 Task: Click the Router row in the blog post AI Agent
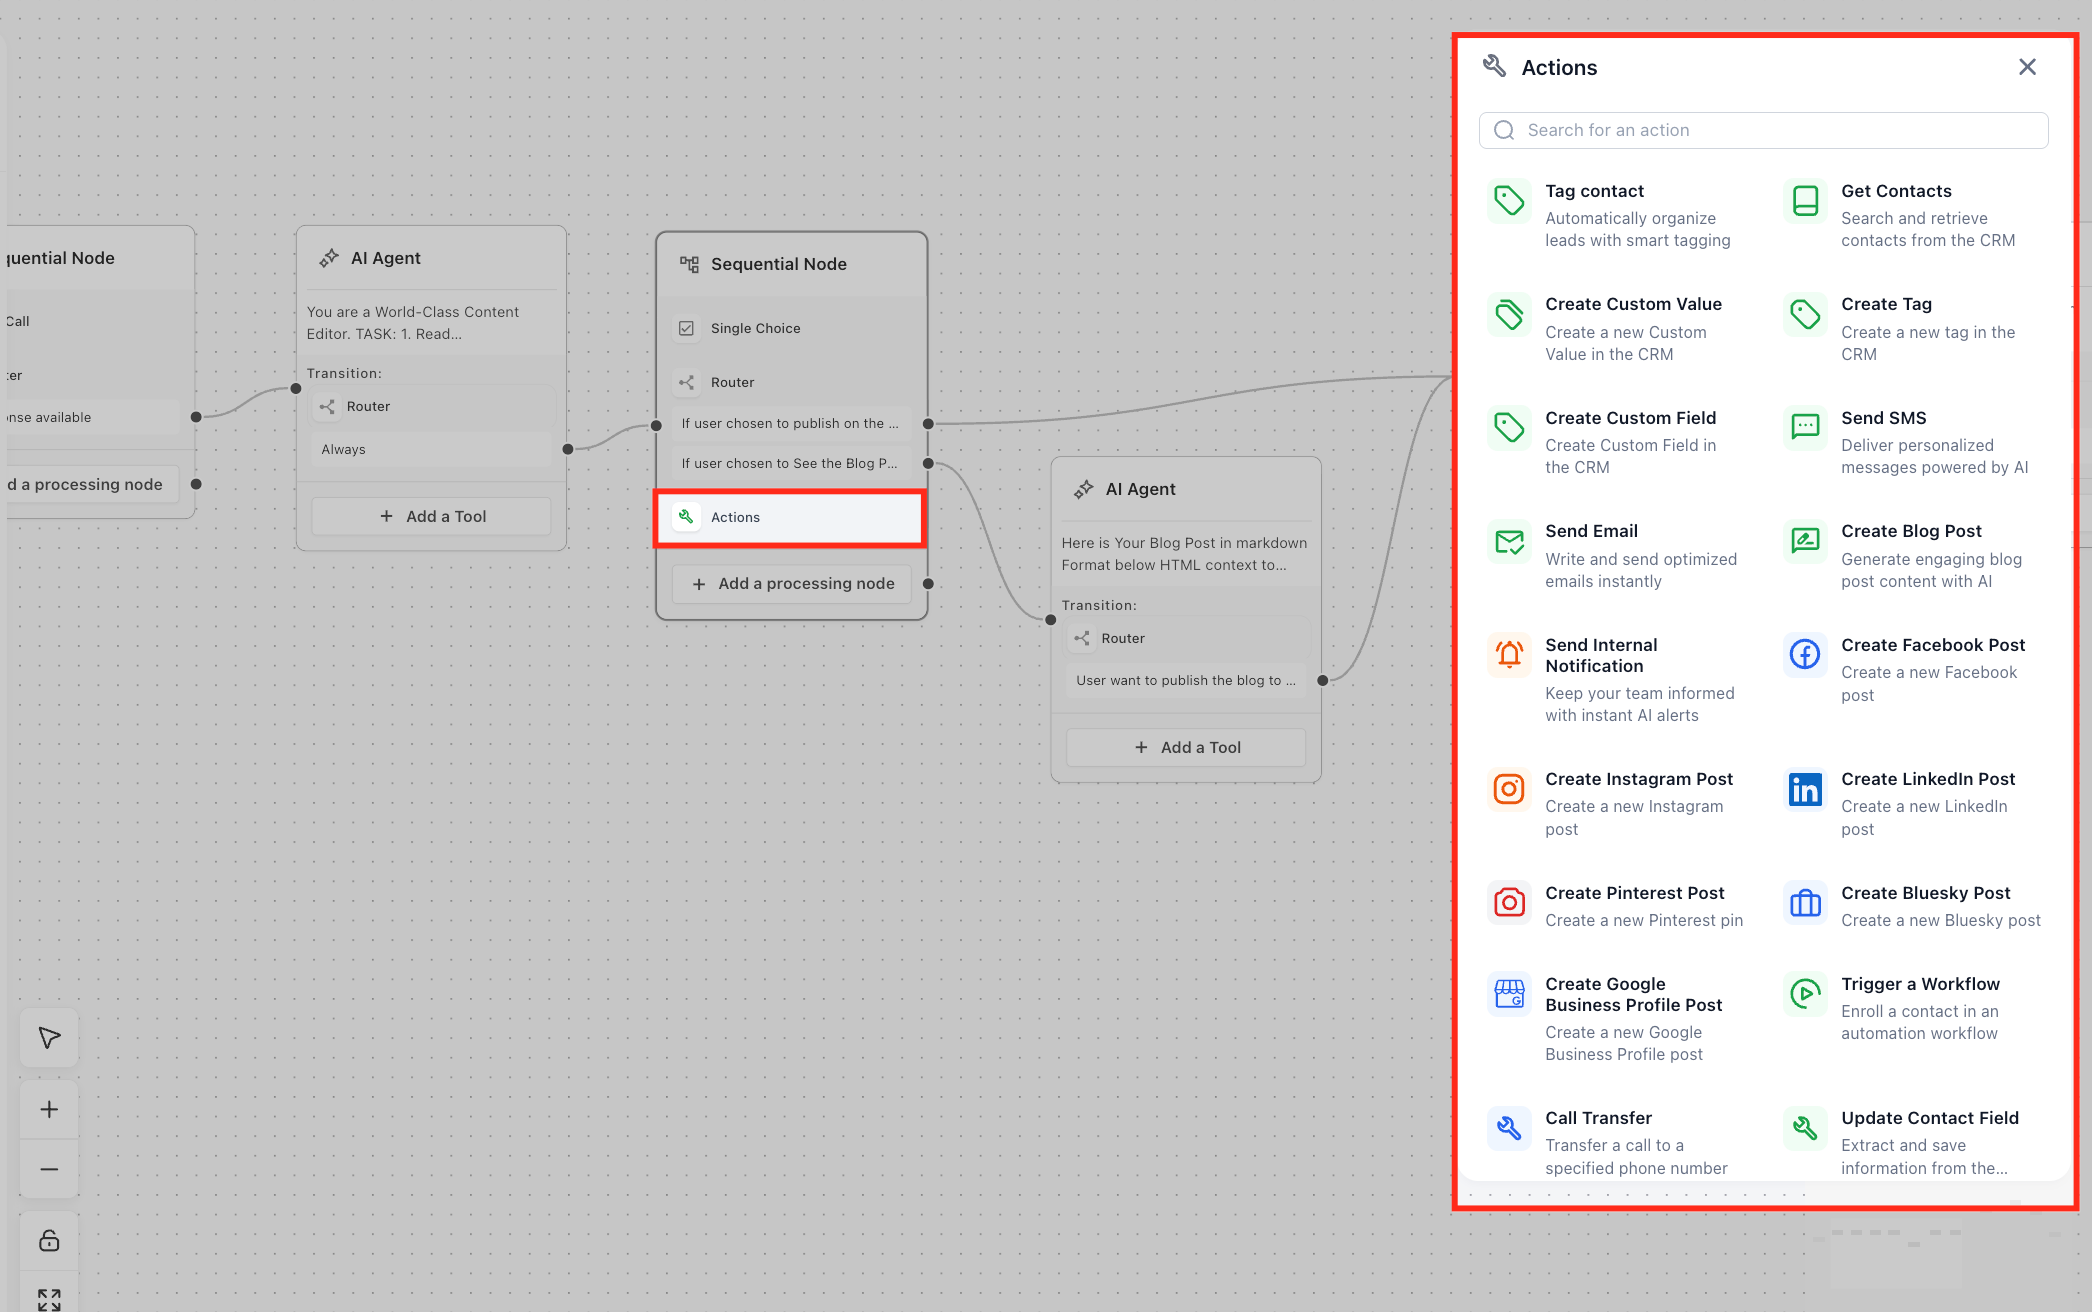coord(1186,639)
